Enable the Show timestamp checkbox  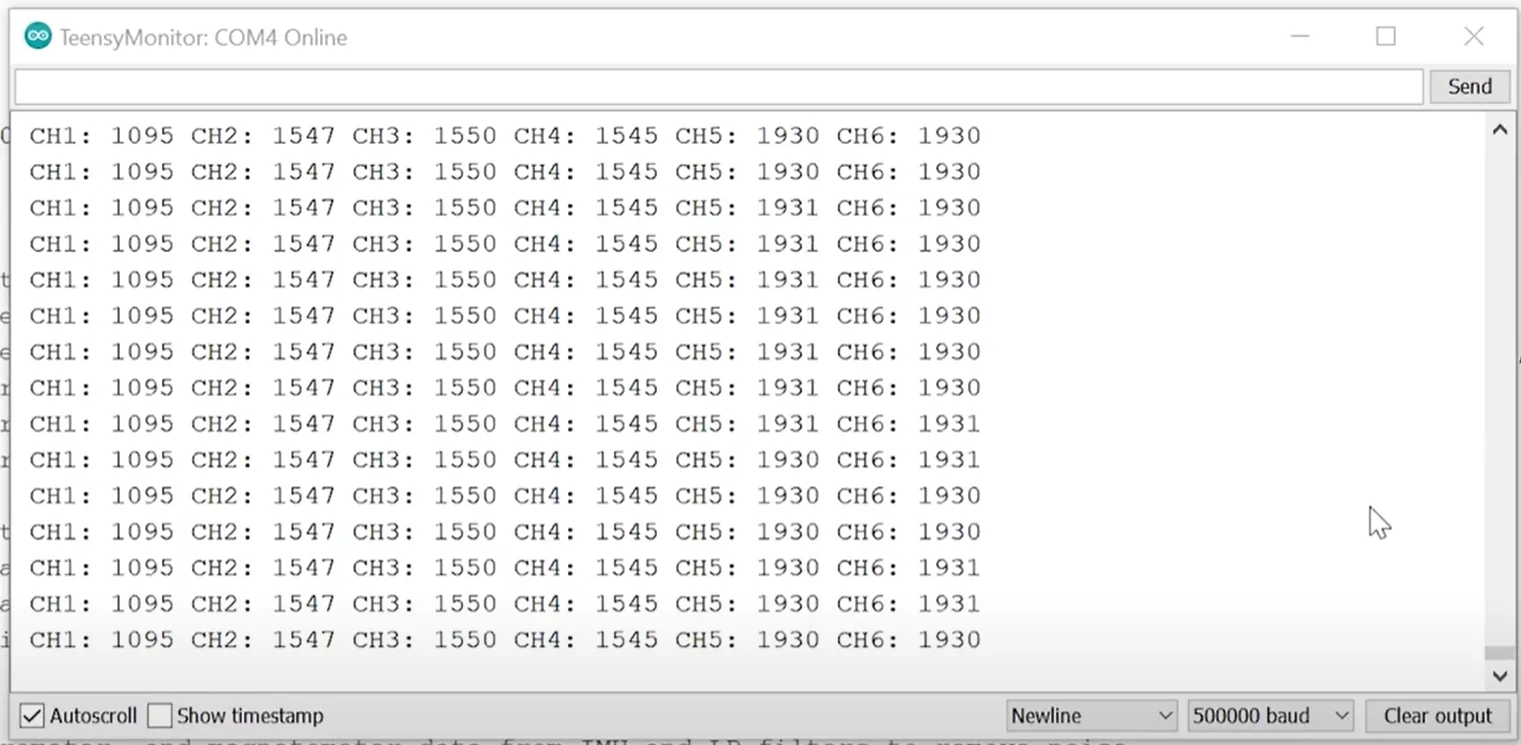point(160,716)
